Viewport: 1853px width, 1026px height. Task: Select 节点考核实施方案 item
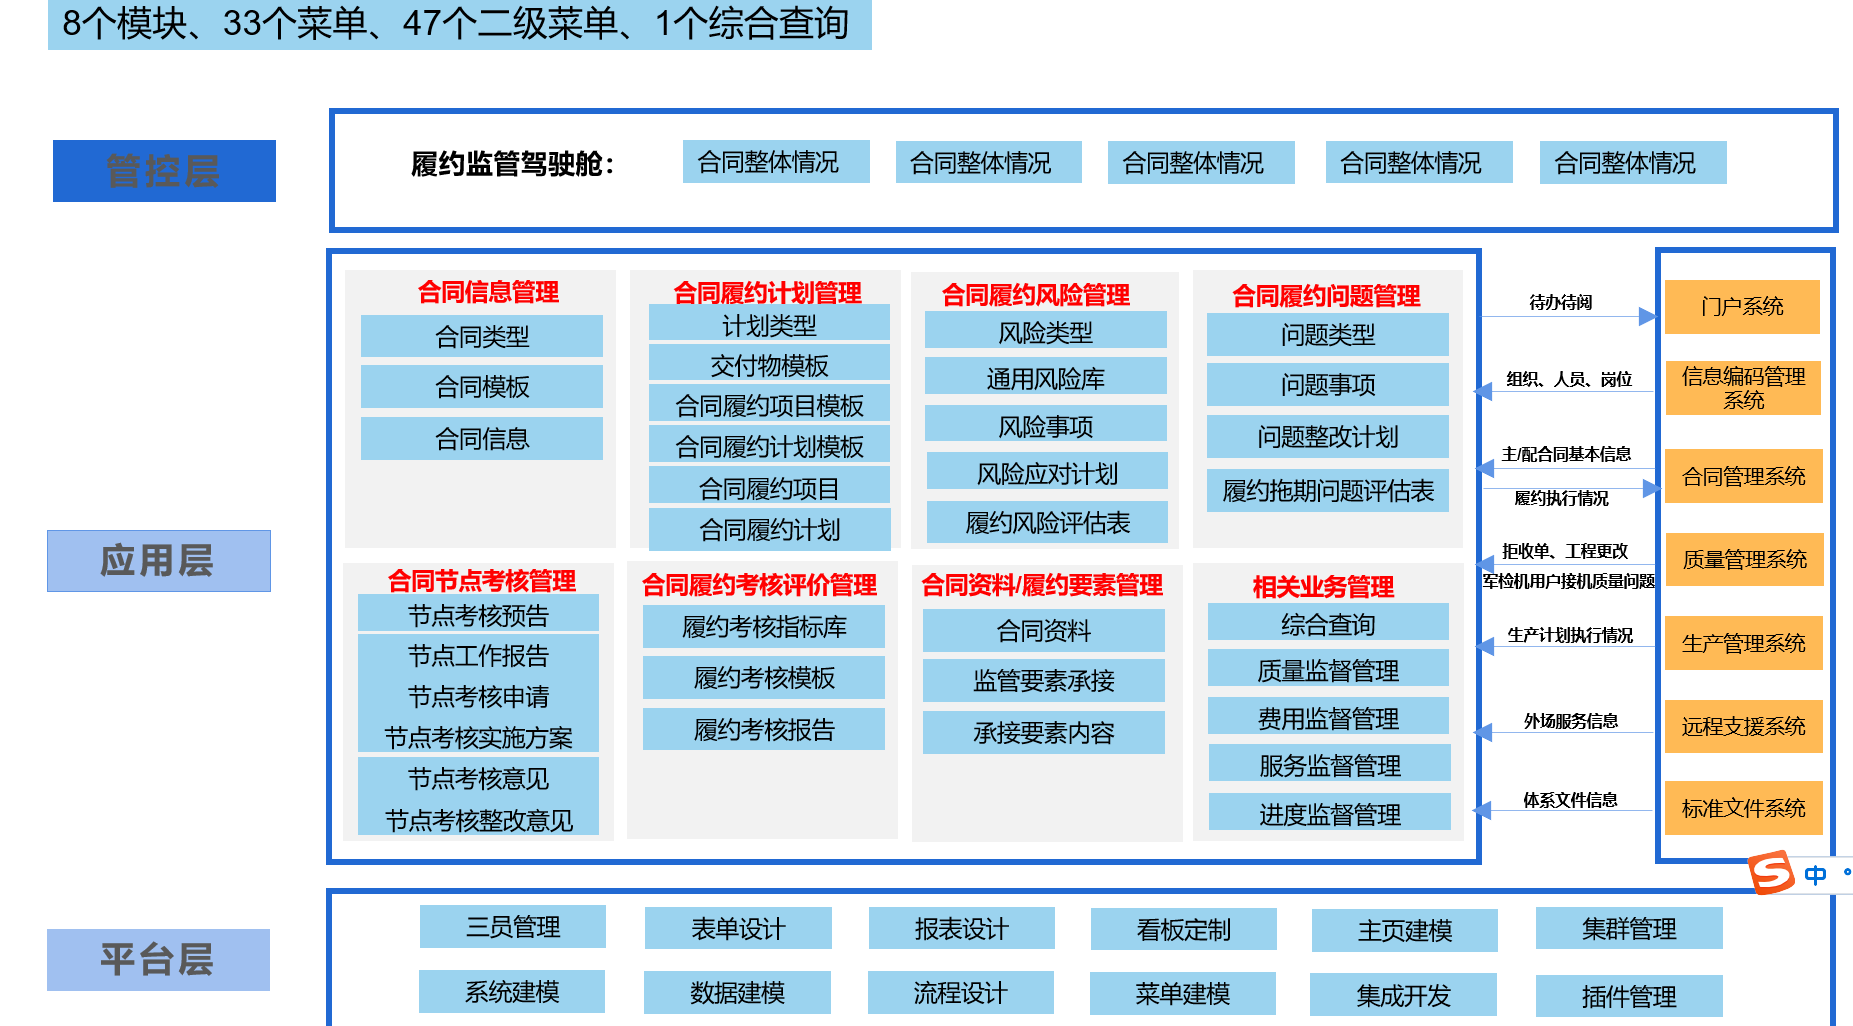click(478, 737)
